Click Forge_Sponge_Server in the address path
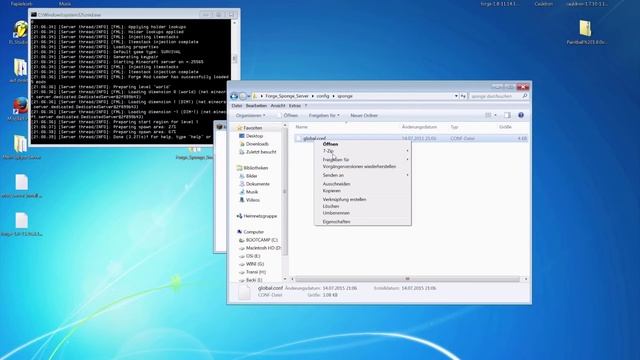This screenshot has width=640, height=360. [287, 96]
